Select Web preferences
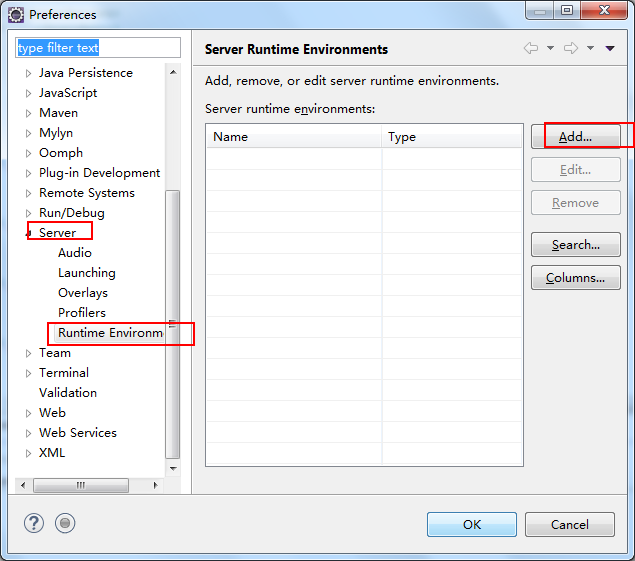 click(52, 413)
